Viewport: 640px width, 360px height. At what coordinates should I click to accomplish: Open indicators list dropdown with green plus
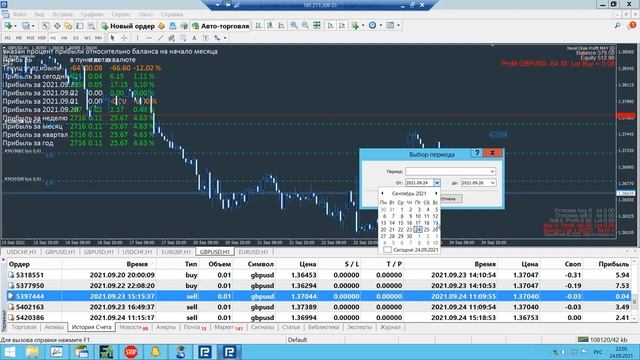pos(357,26)
